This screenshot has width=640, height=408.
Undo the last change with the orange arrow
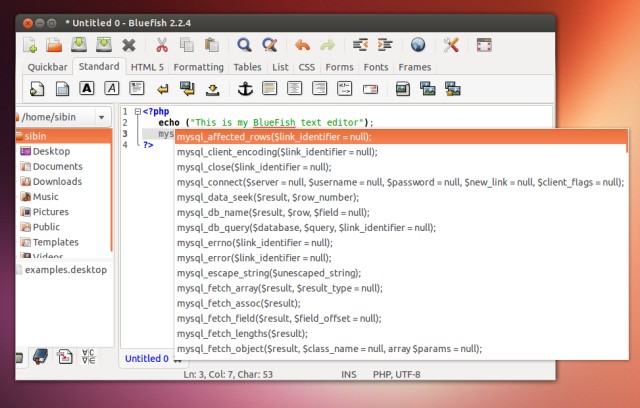(x=302, y=45)
